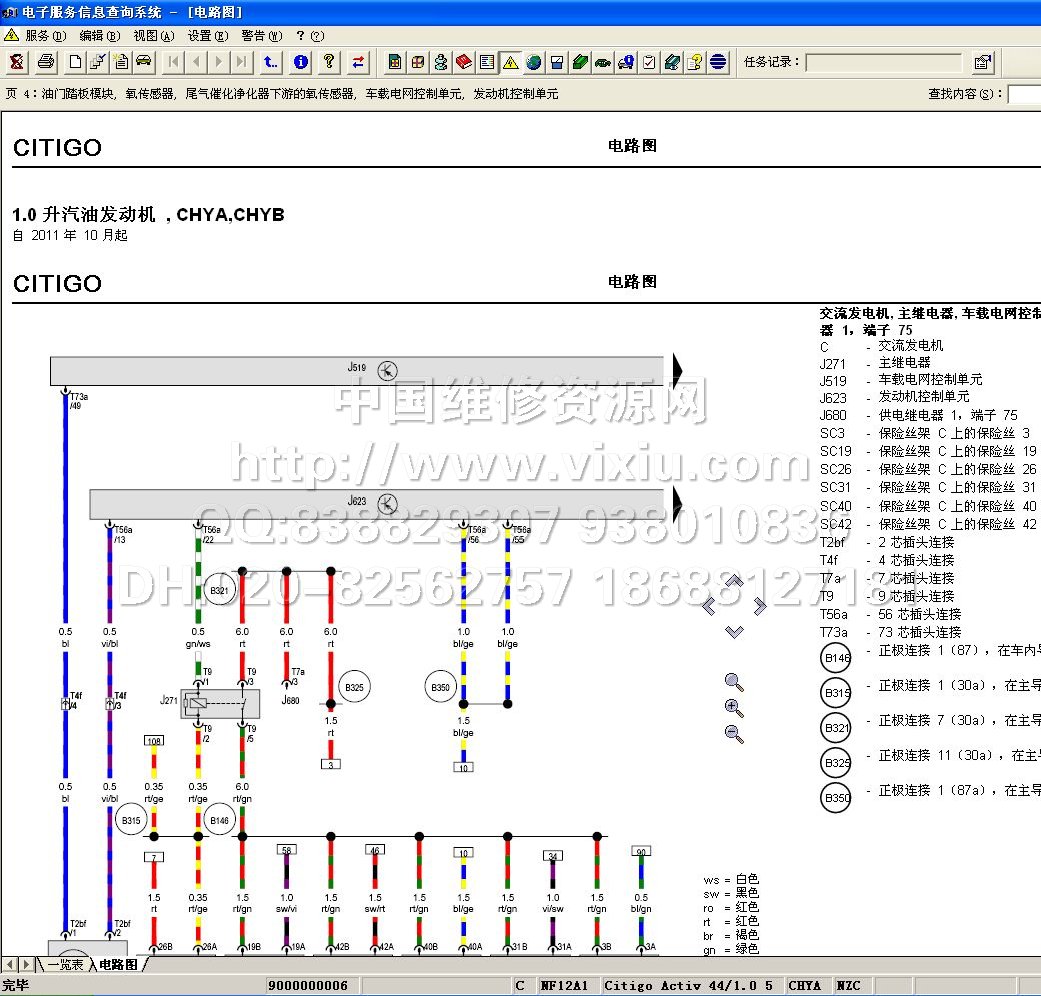Click the pan down chevron on diagram

click(x=734, y=632)
